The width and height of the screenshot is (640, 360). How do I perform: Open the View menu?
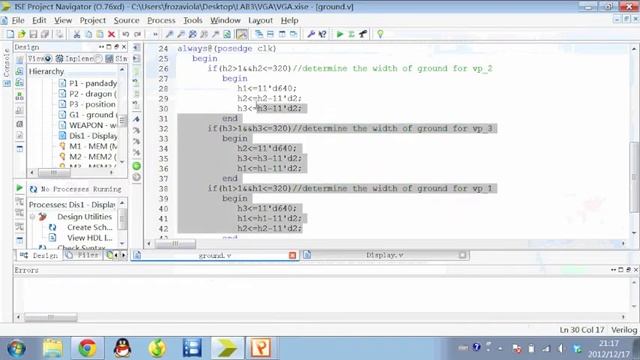point(63,20)
